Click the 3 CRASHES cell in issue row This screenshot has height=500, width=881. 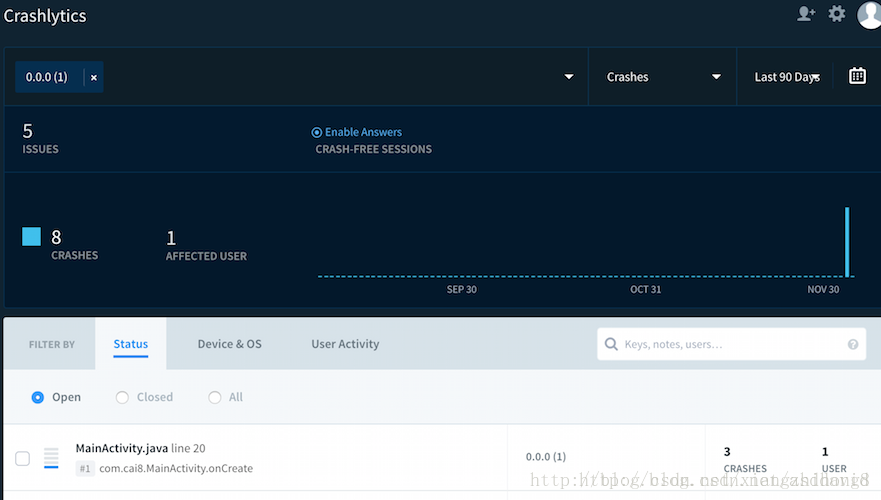click(x=745, y=460)
